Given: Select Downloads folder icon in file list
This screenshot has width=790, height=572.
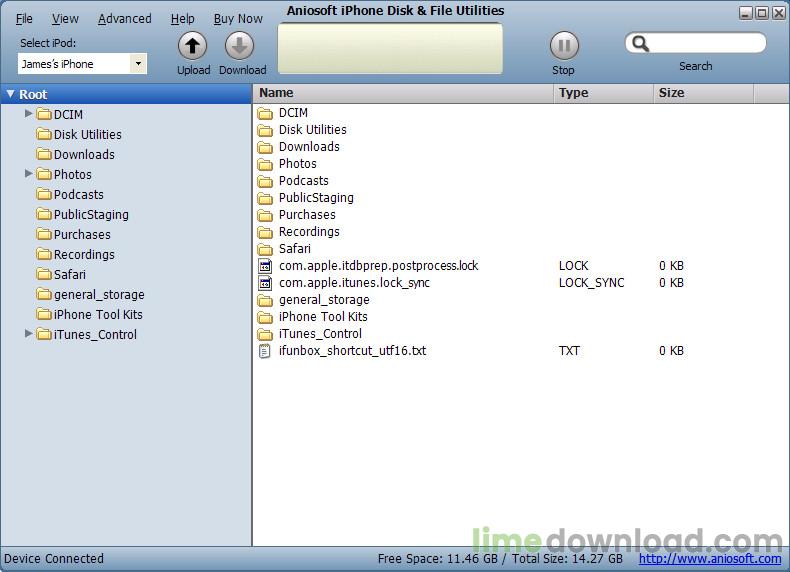Looking at the screenshot, I should (x=265, y=147).
